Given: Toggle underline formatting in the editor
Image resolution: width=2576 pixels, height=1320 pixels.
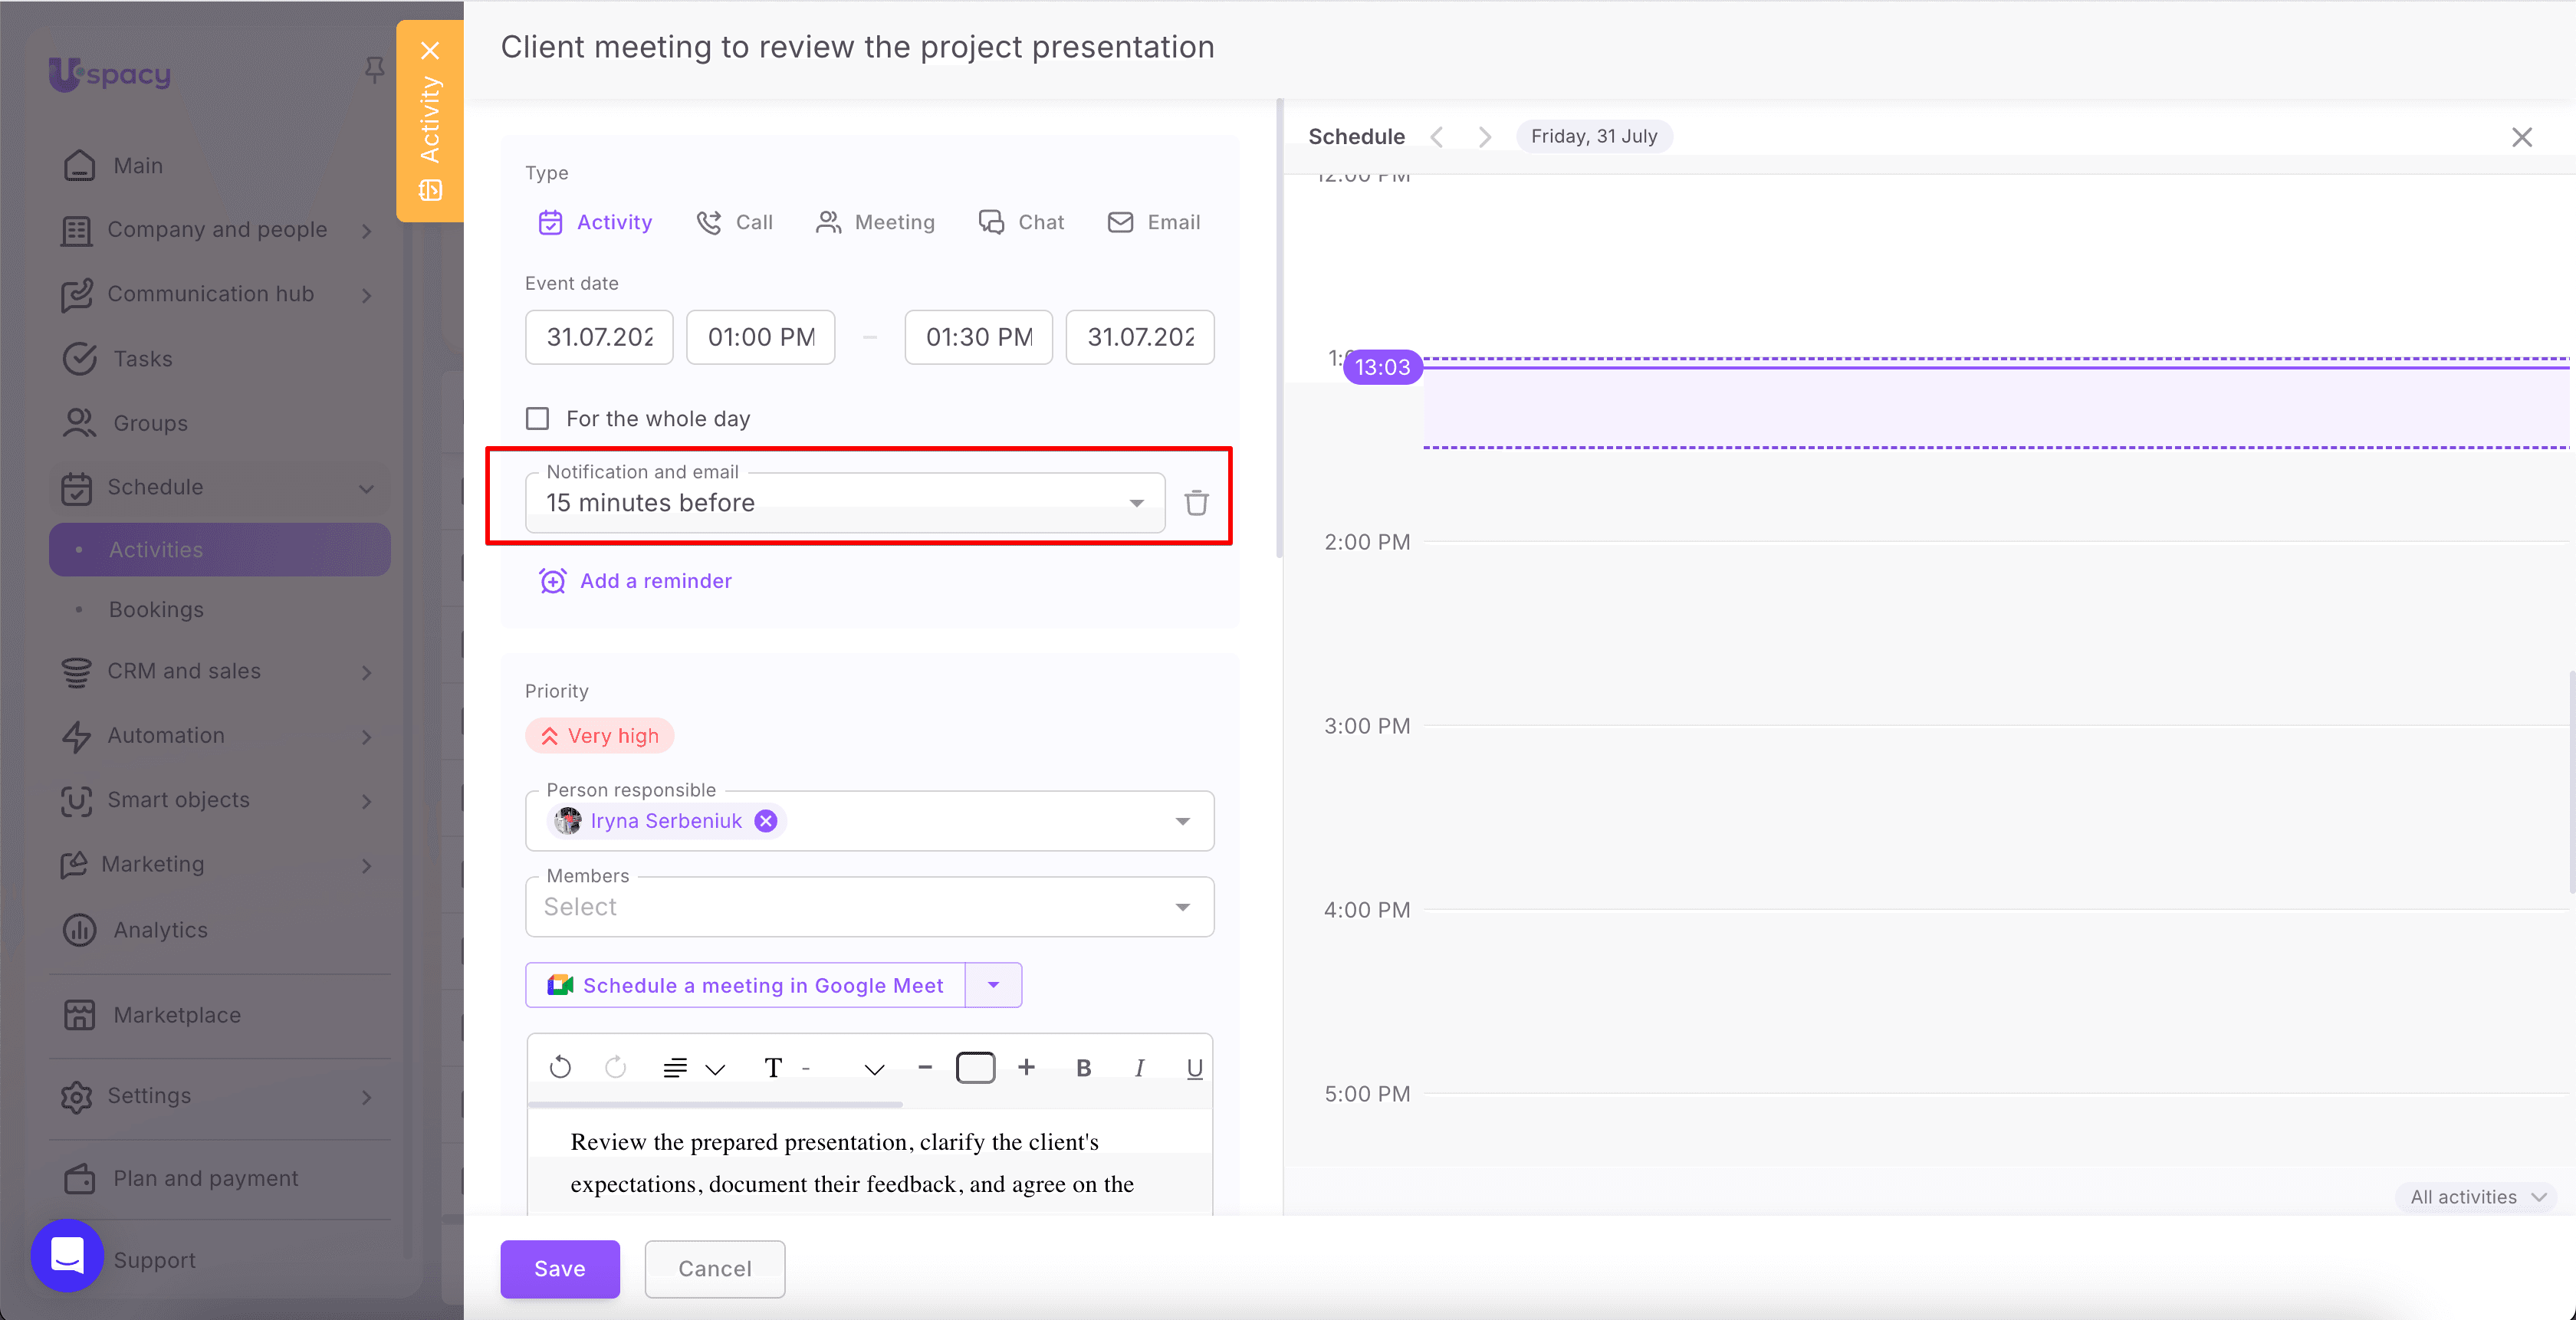Looking at the screenshot, I should 1194,1068.
